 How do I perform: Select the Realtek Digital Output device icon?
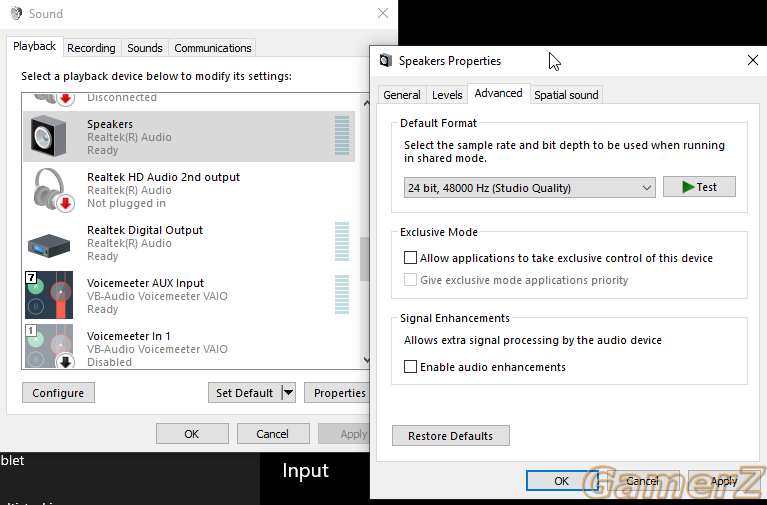pyautogui.click(x=49, y=245)
